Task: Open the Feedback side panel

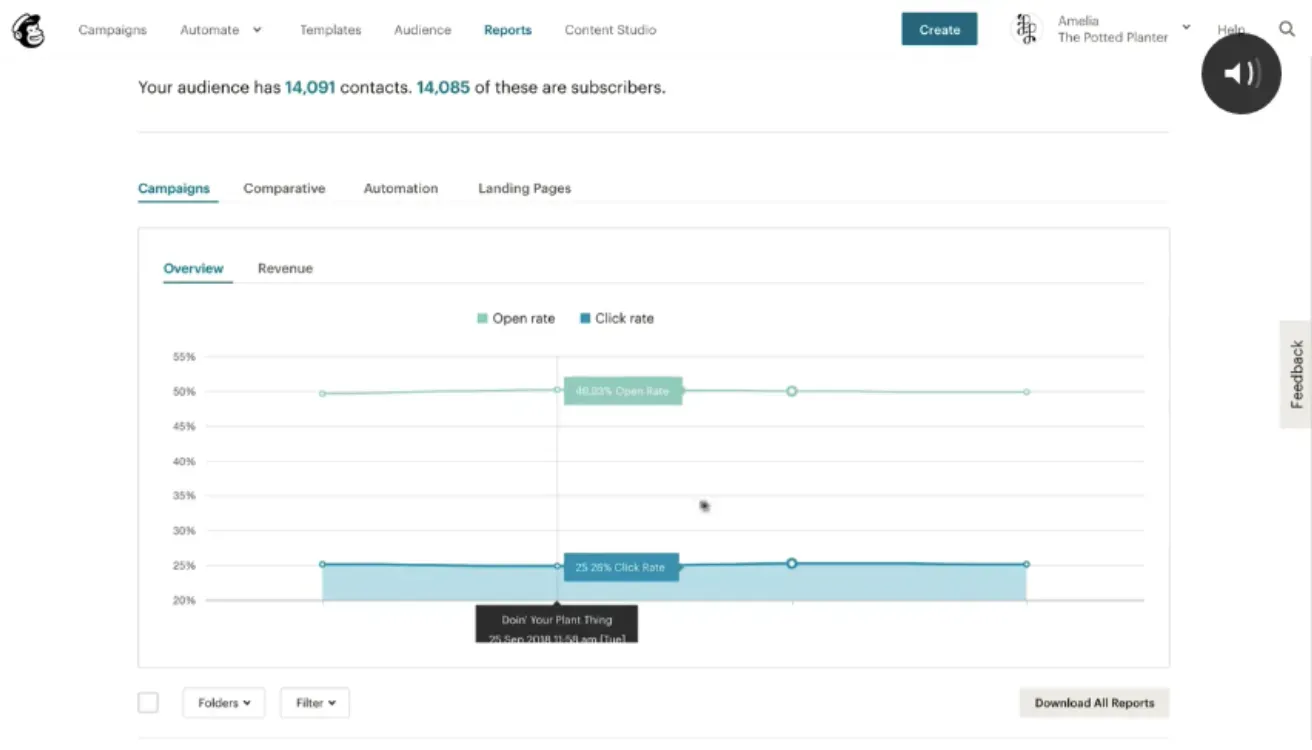Action: pos(1296,374)
